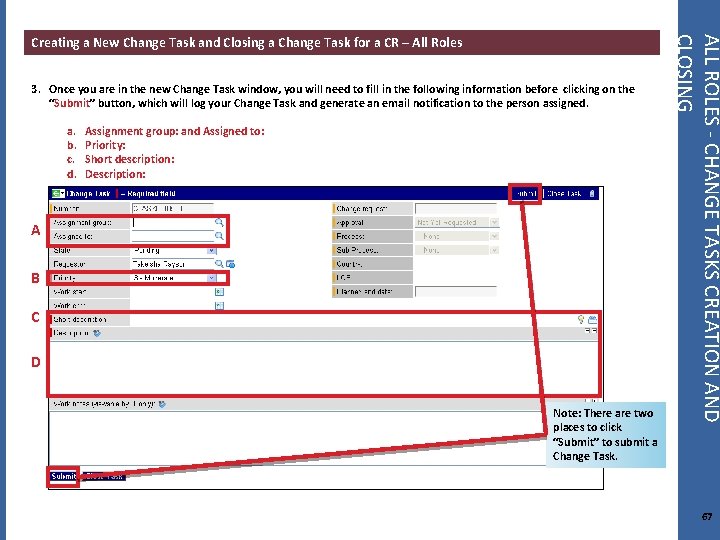Image resolution: width=720 pixels, height=540 pixels.
Task: Click the bottom Close Task button
Action: click(x=104, y=477)
